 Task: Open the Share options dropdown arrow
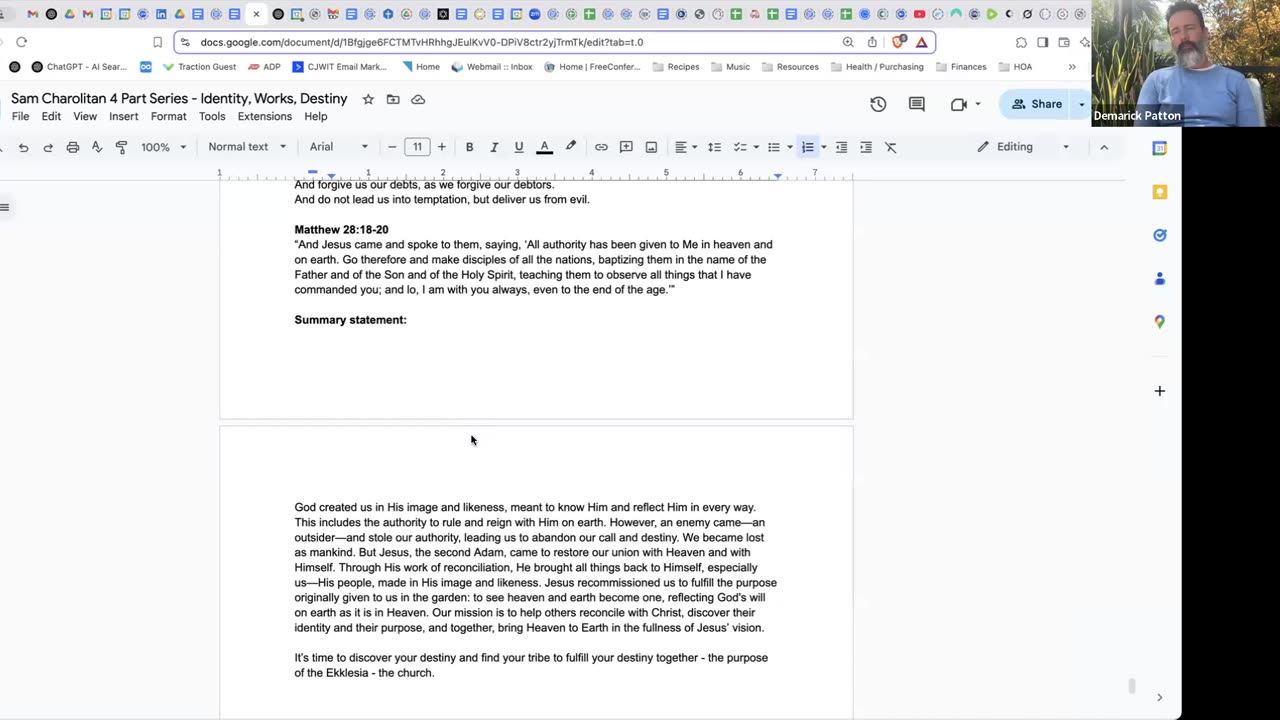click(1081, 104)
